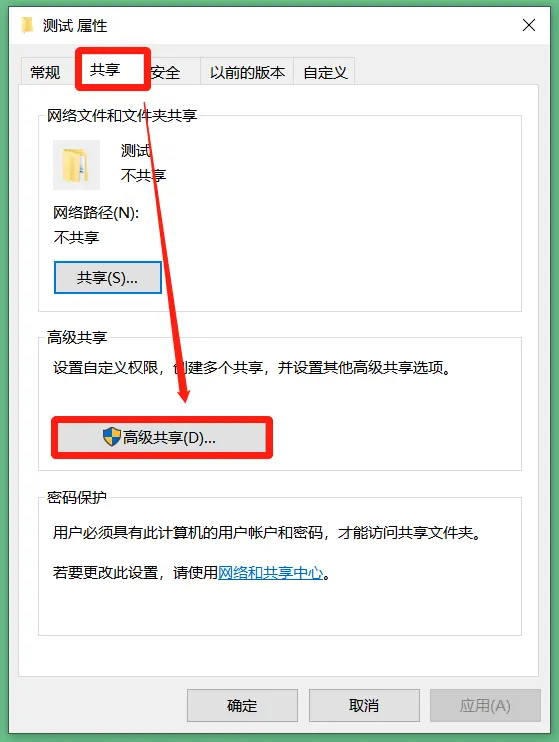The height and width of the screenshot is (742, 559).
Task: Click the large 测试 shared folder icon
Action: click(76, 165)
